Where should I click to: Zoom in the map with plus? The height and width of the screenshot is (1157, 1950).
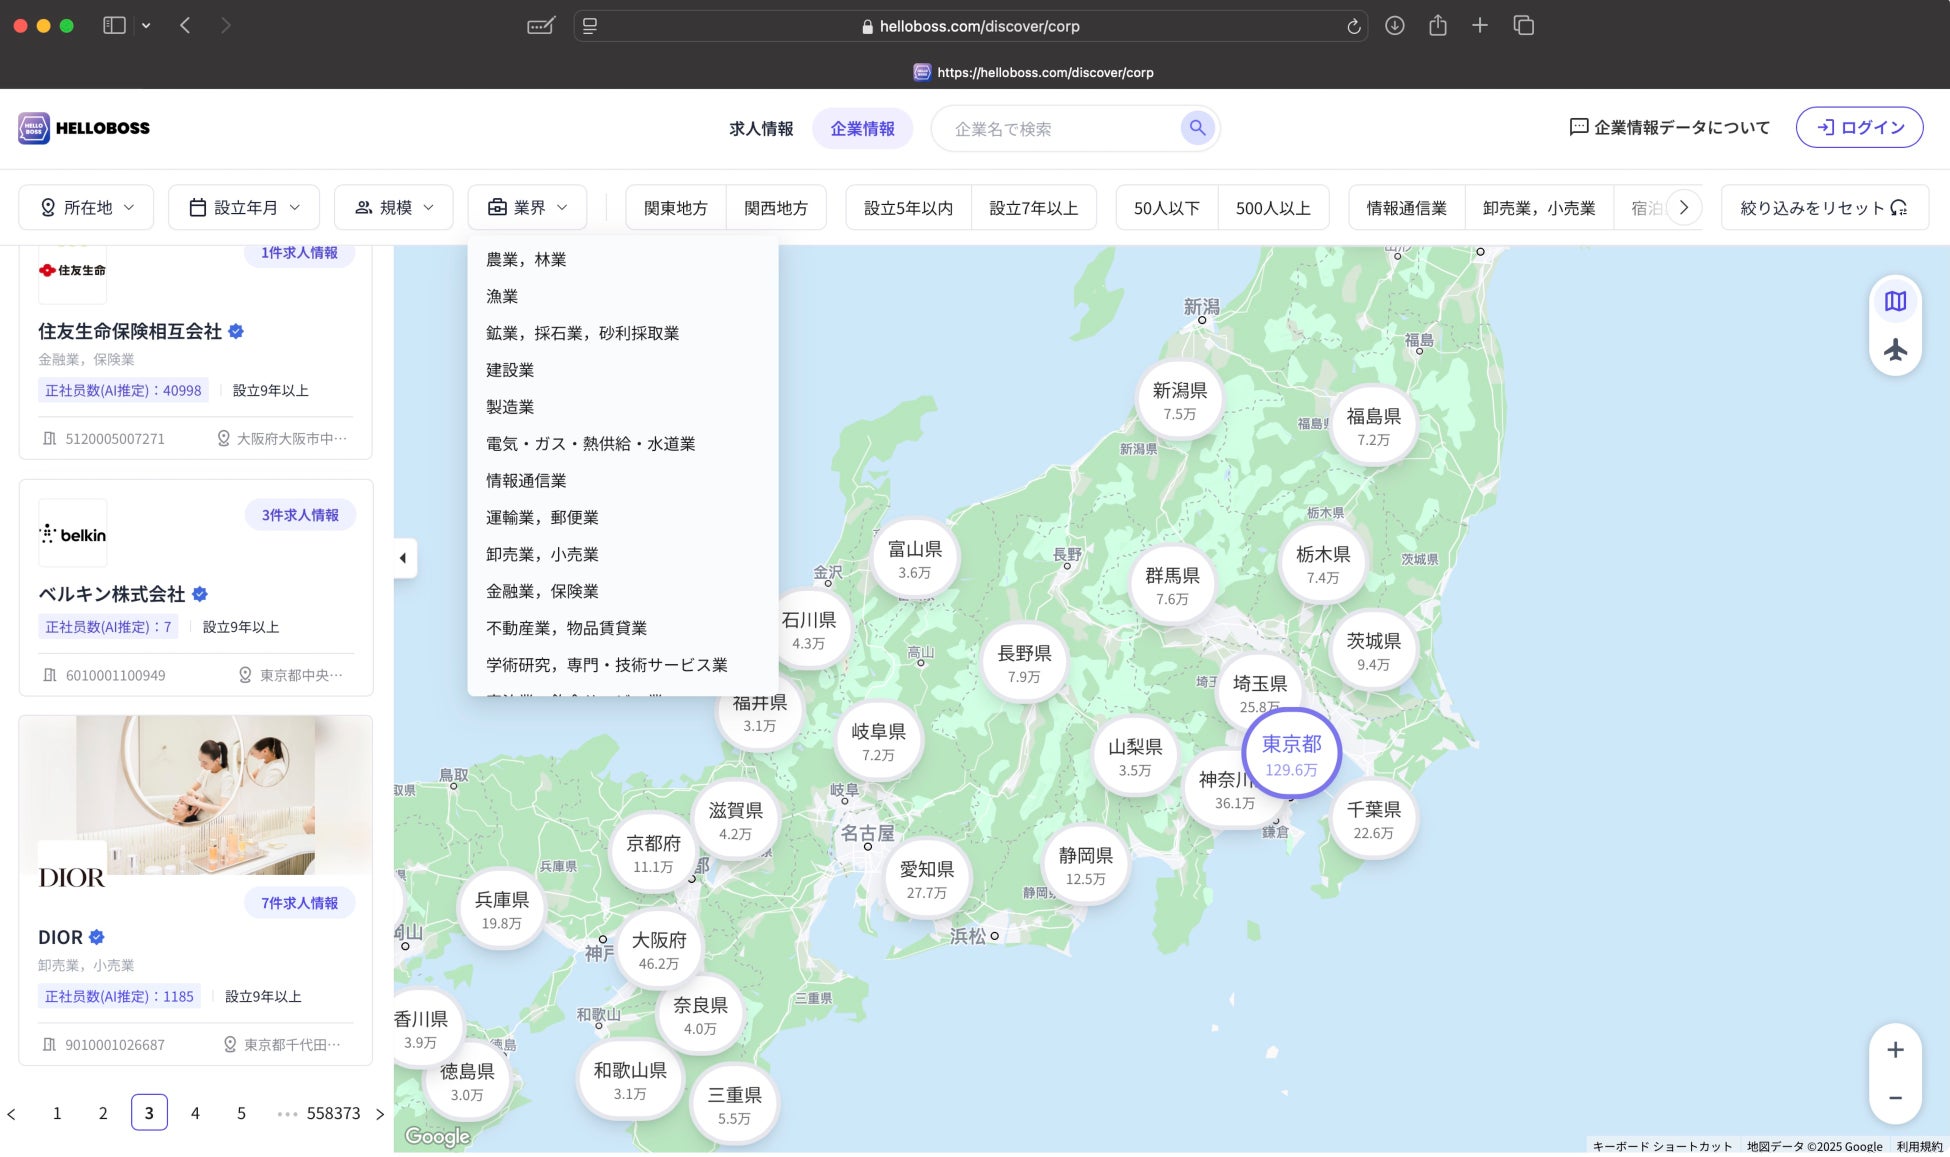(x=1895, y=1050)
